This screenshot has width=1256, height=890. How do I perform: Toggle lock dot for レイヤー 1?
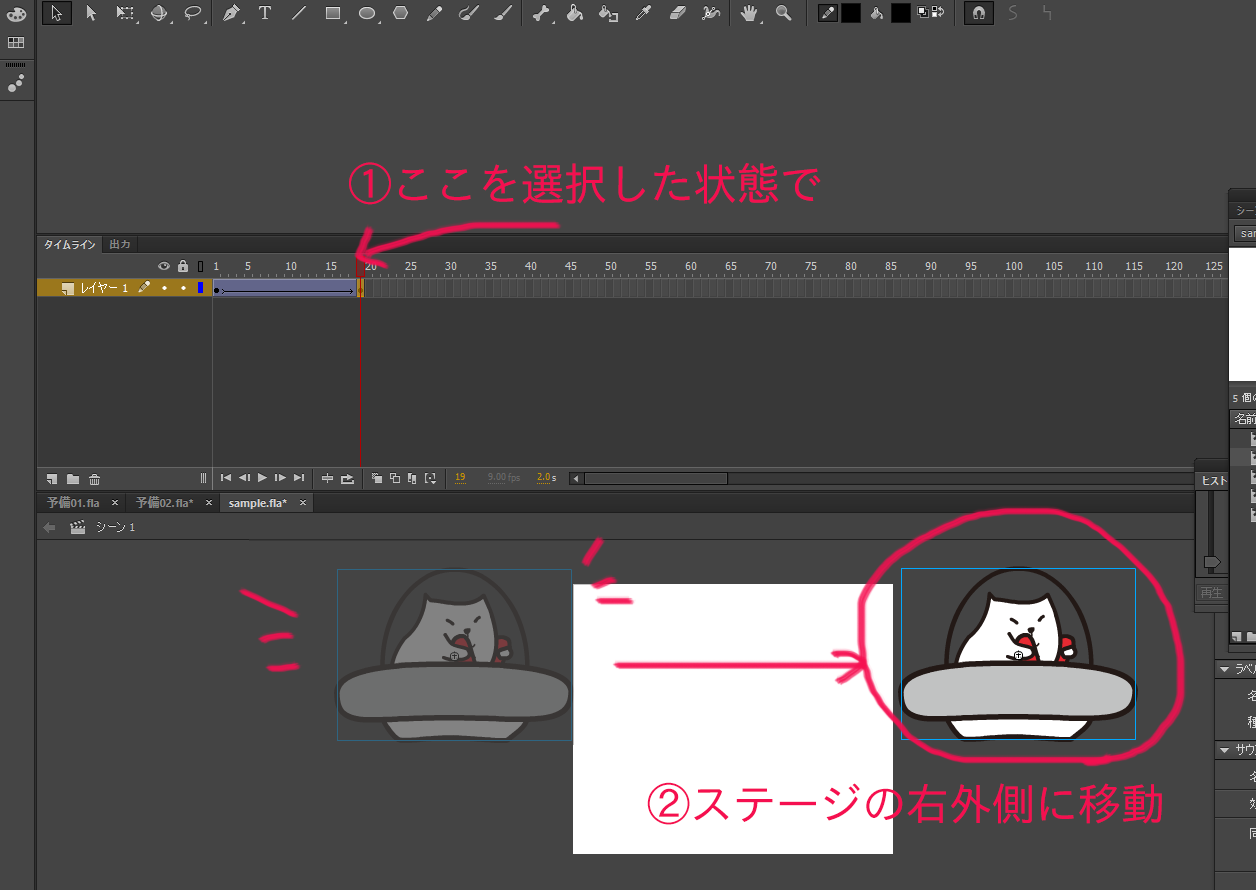[x=182, y=288]
